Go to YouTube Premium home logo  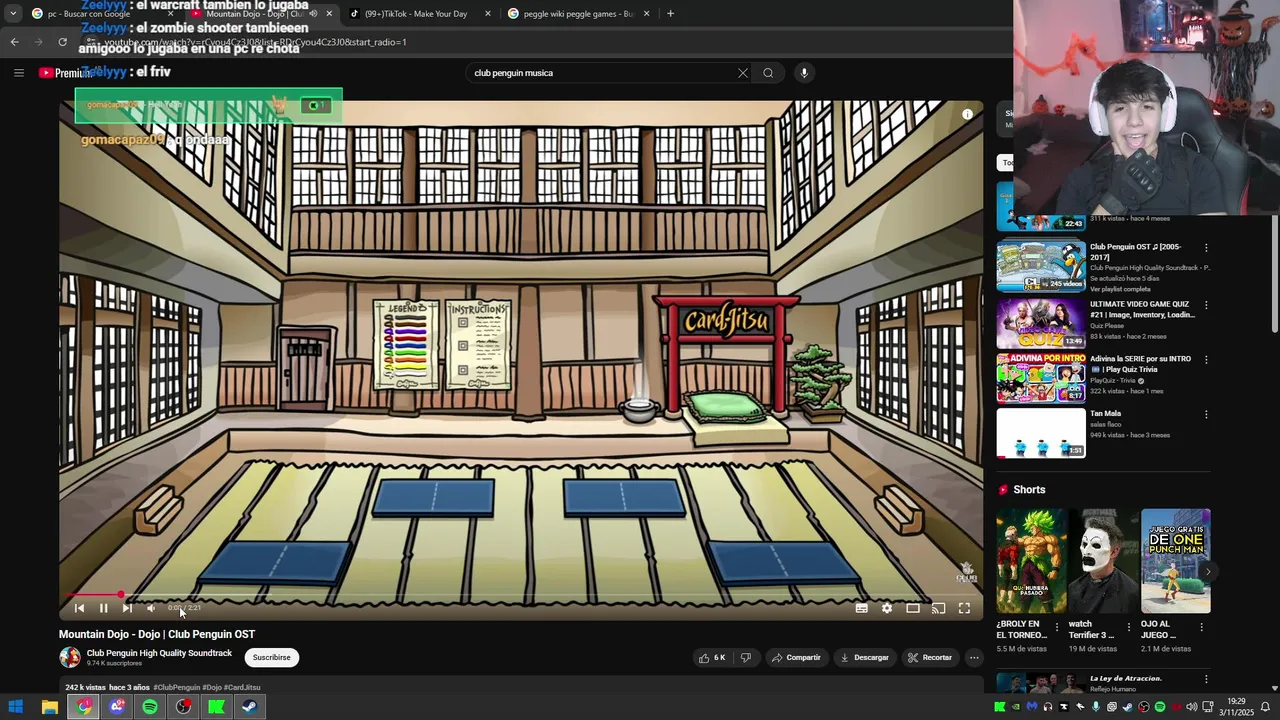pyautogui.click(x=65, y=72)
